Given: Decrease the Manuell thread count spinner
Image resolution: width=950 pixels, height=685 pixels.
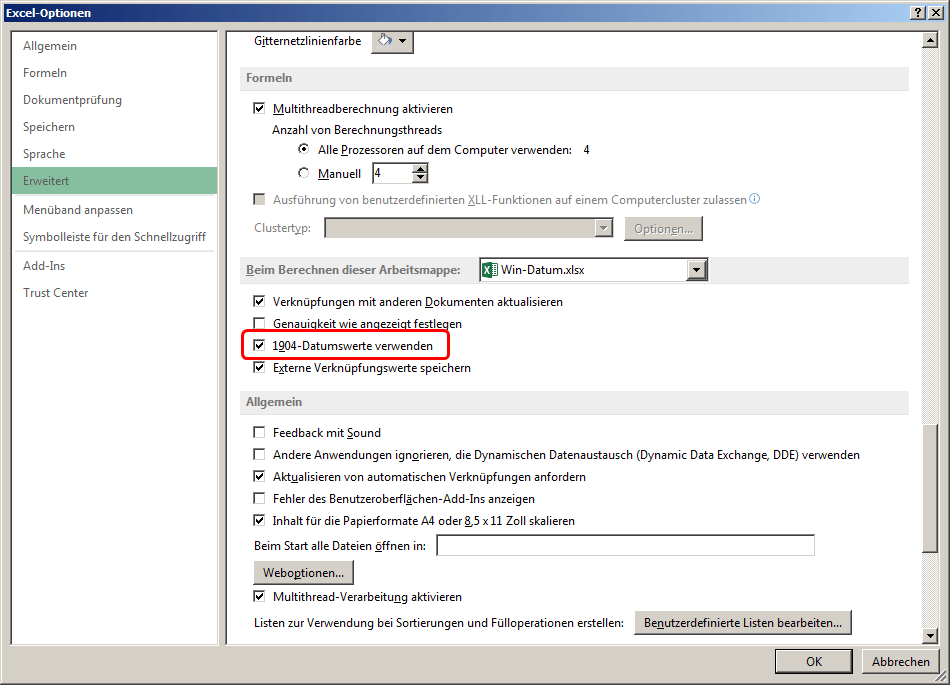Looking at the screenshot, I should [420, 178].
